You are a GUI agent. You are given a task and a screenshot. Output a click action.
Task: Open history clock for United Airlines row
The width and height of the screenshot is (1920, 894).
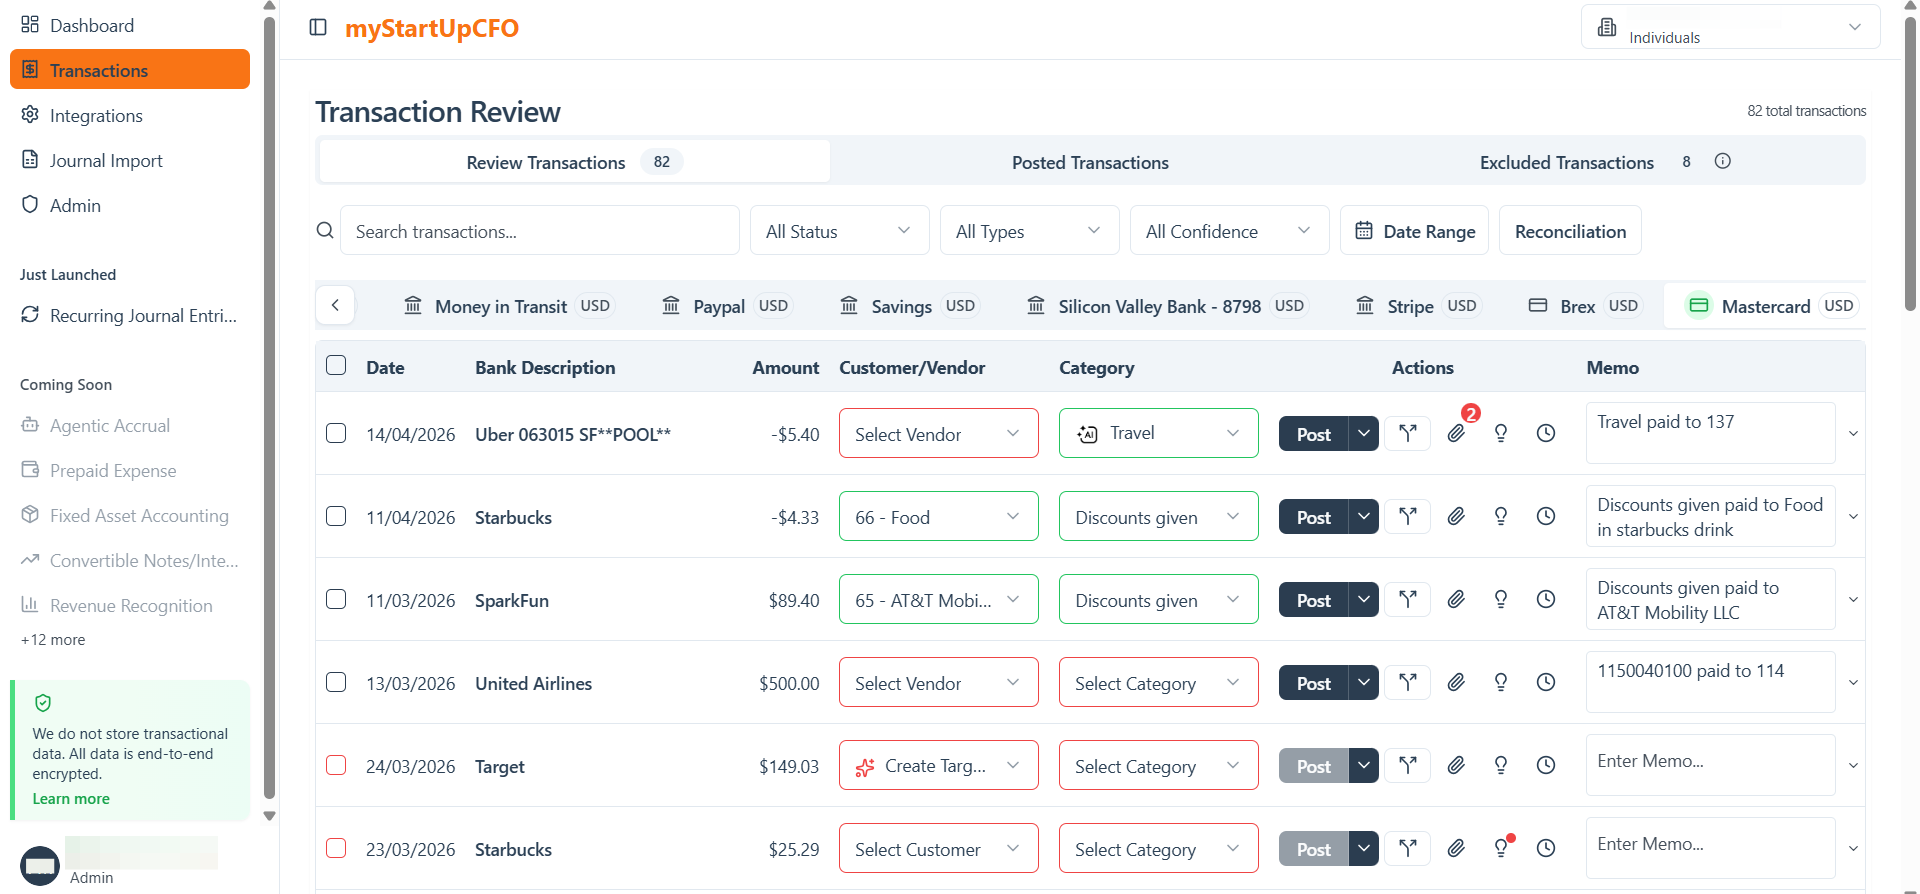click(1546, 682)
